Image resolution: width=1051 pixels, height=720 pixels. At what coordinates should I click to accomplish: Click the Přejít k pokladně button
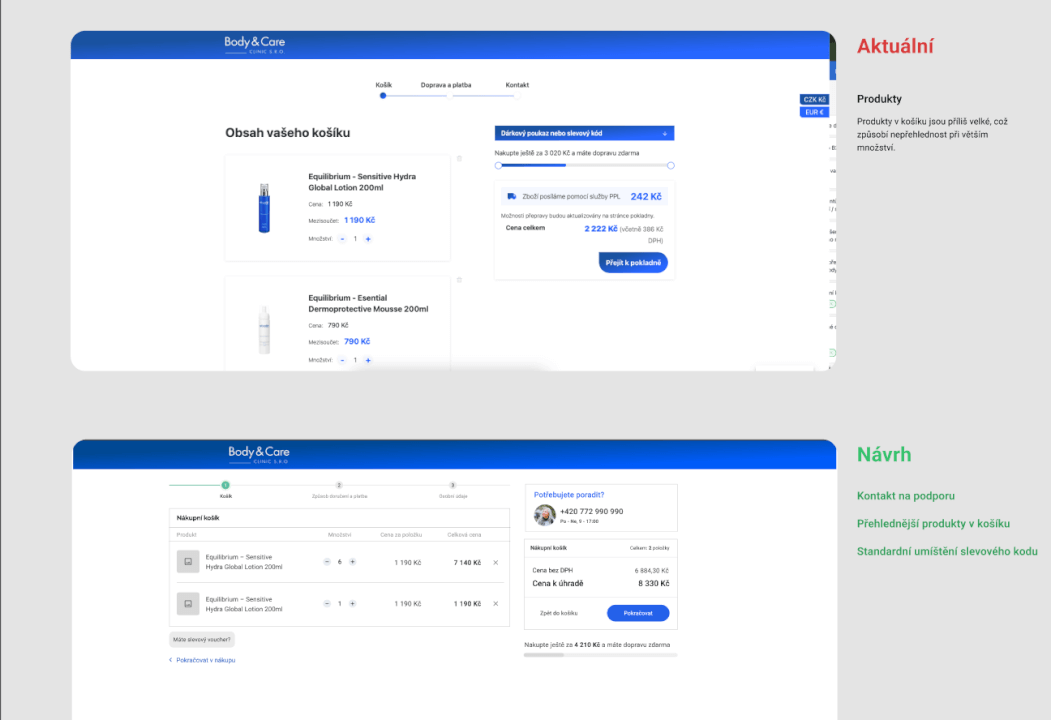[x=633, y=262]
